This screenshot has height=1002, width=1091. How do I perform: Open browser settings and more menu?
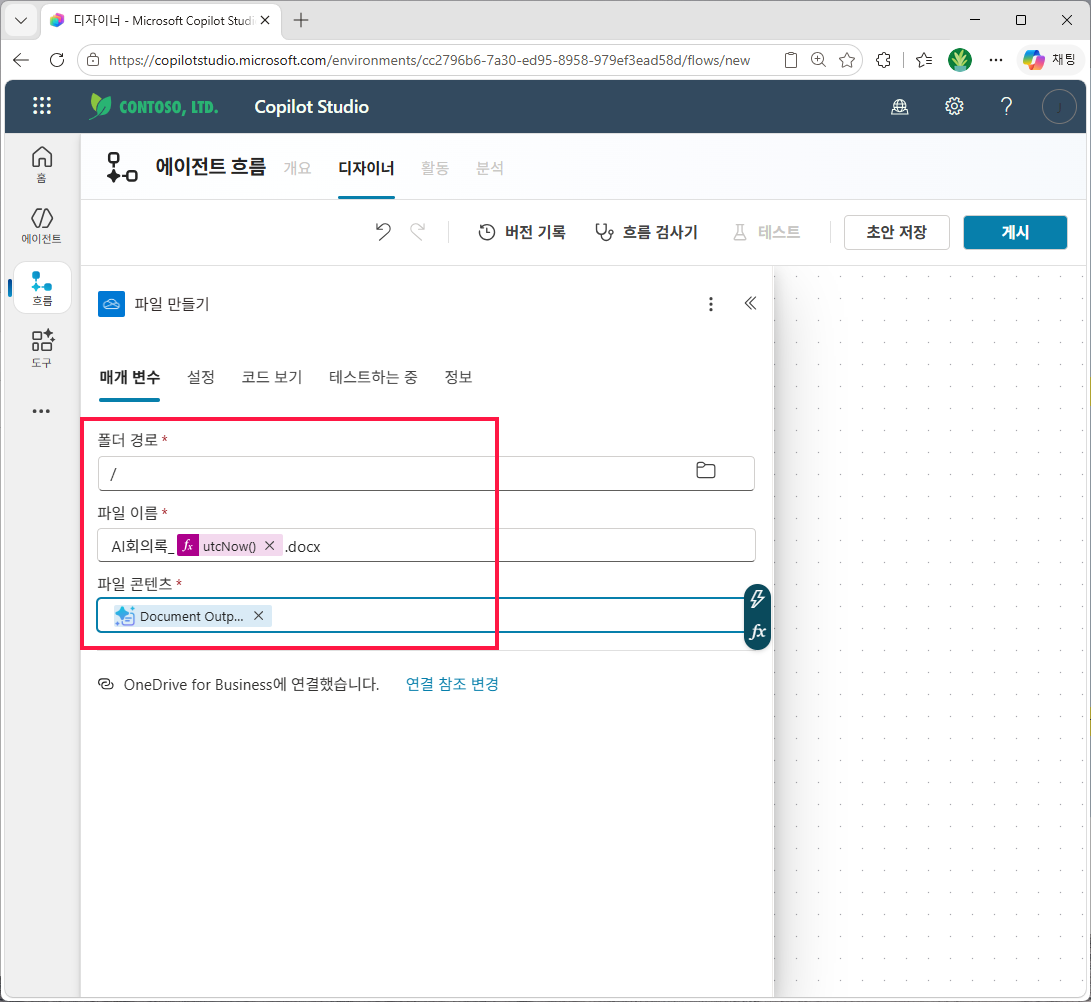[x=996, y=60]
